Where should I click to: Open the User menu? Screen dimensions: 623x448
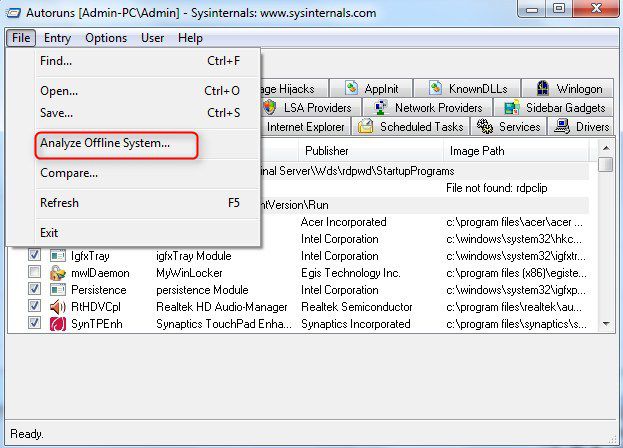click(153, 38)
